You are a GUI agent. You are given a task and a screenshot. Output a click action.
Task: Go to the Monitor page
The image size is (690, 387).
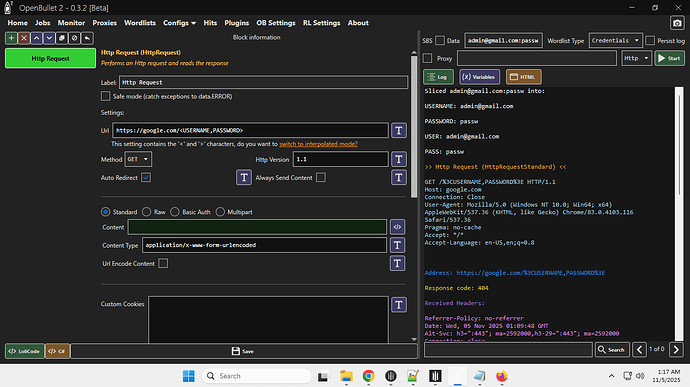71,23
